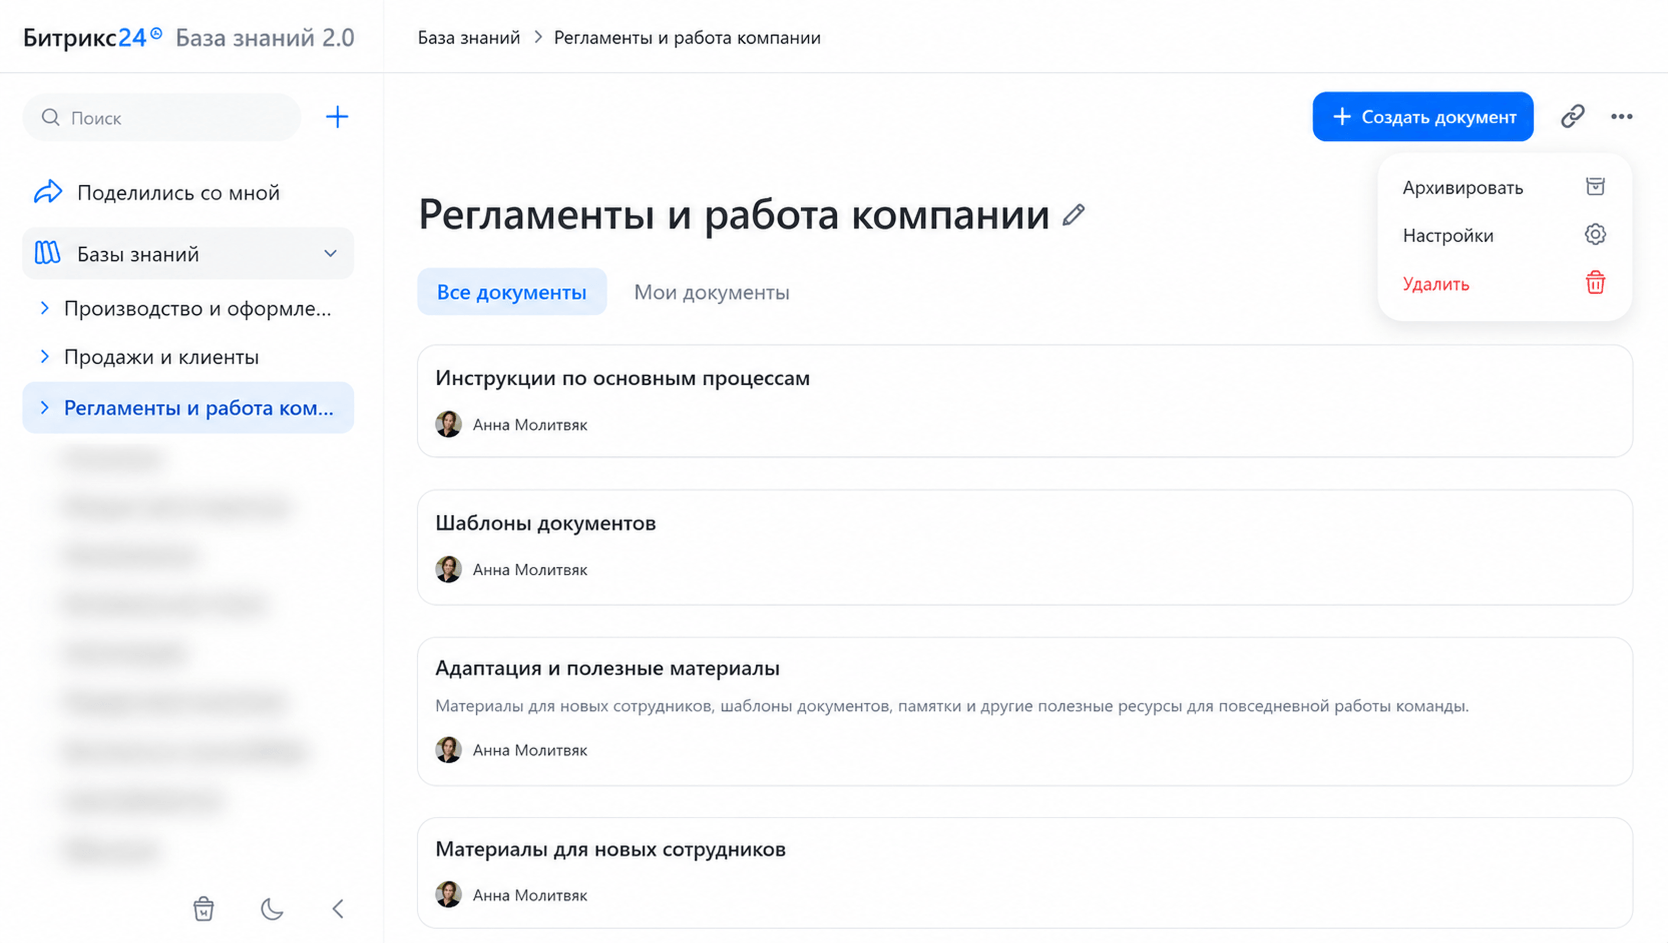1668x943 pixels.
Task: Click the description text starting Материалы для новых
Action: pos(952,706)
